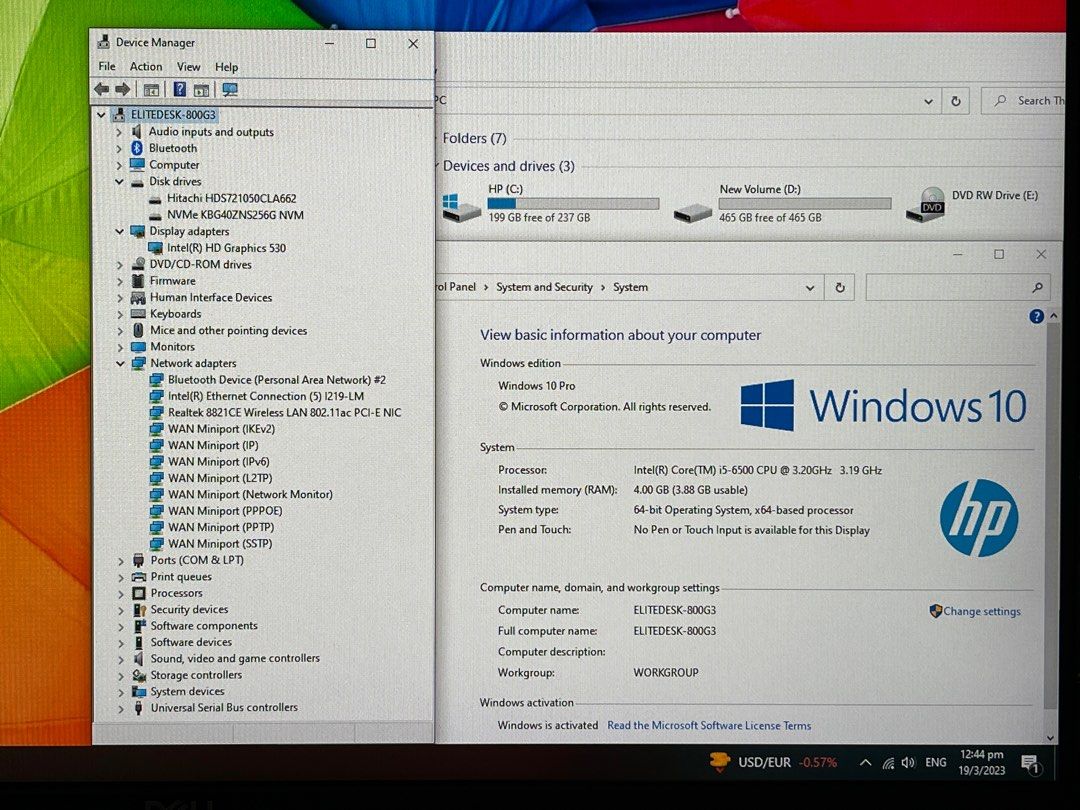This screenshot has height=810, width=1080.
Task: Click Scan for hardware changes toolbar icon
Action: point(230,89)
